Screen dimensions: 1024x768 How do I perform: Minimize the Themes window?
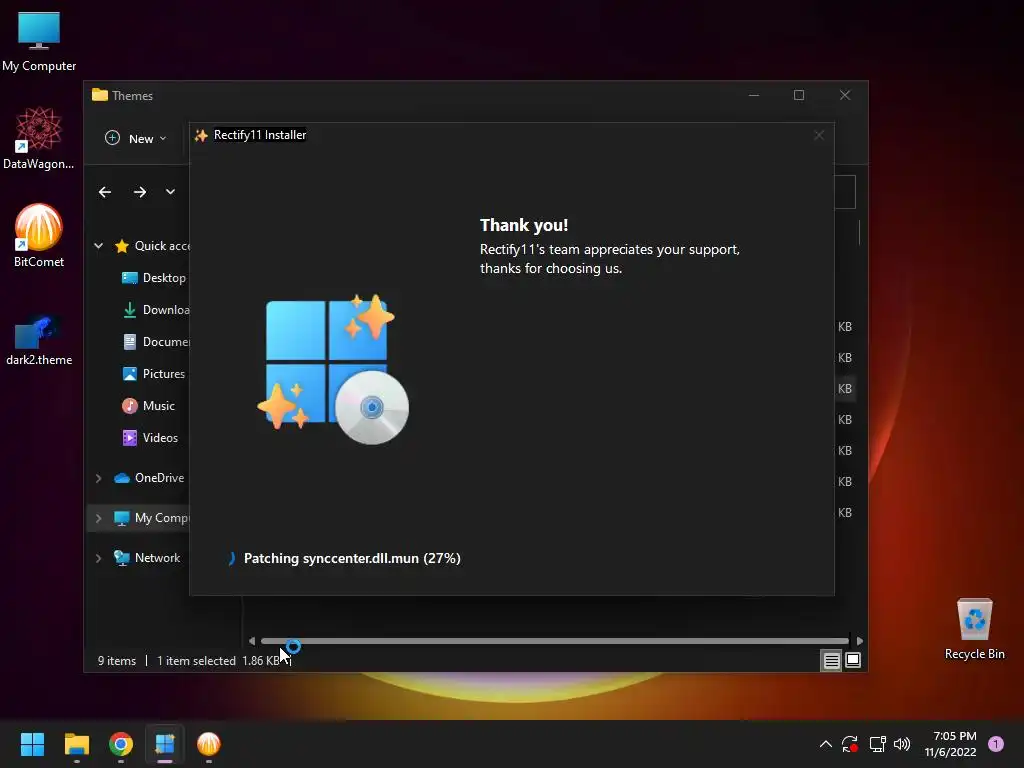point(754,95)
